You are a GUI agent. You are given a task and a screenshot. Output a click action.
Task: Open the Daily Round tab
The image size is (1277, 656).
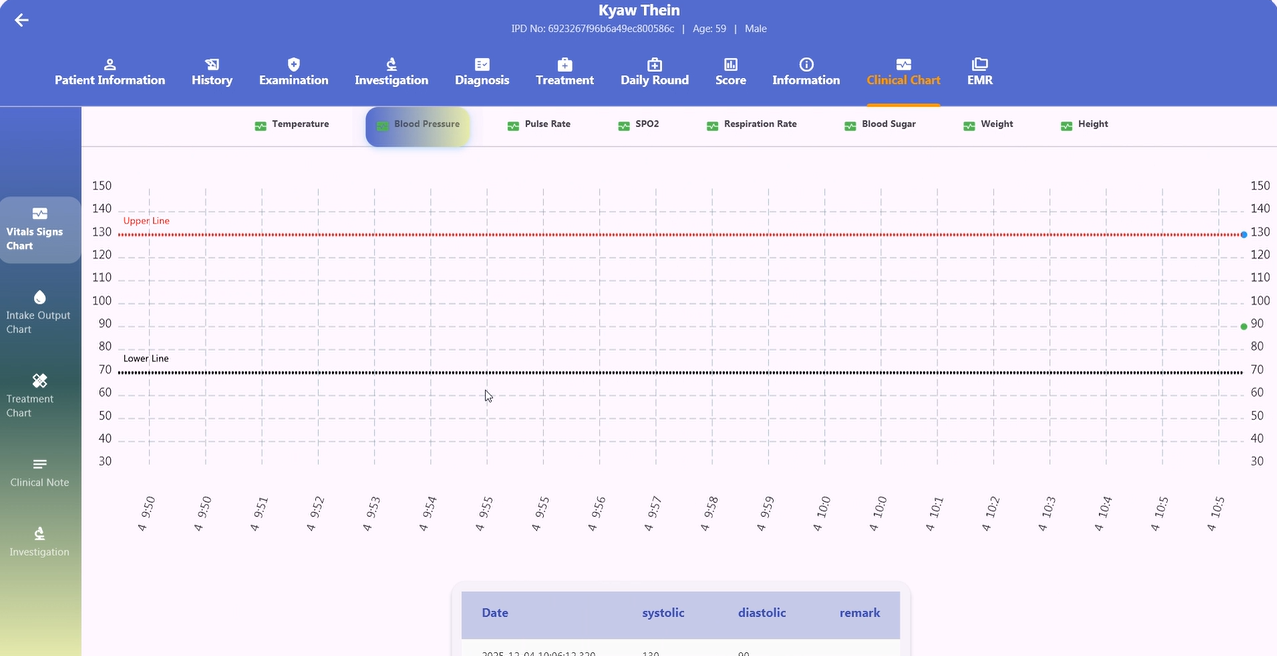coord(654,72)
